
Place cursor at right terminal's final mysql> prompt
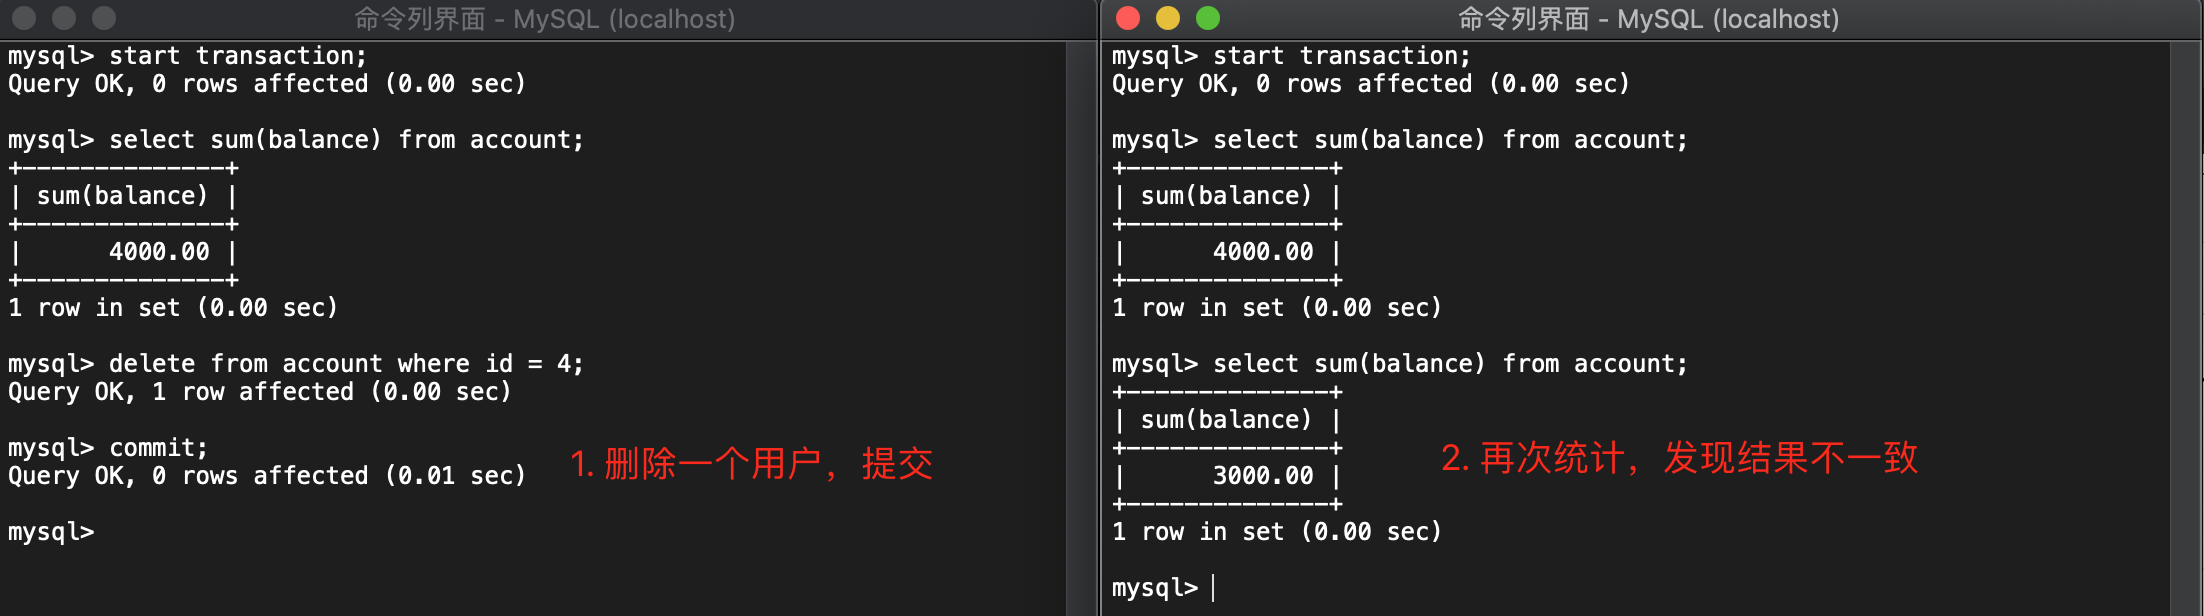click(1213, 588)
